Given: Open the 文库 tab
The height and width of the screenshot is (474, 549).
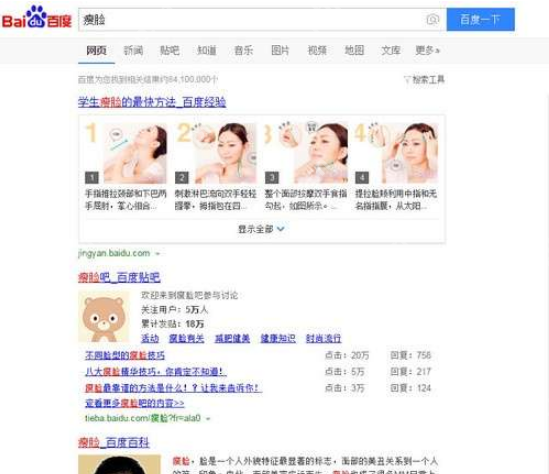Looking at the screenshot, I should [x=391, y=51].
